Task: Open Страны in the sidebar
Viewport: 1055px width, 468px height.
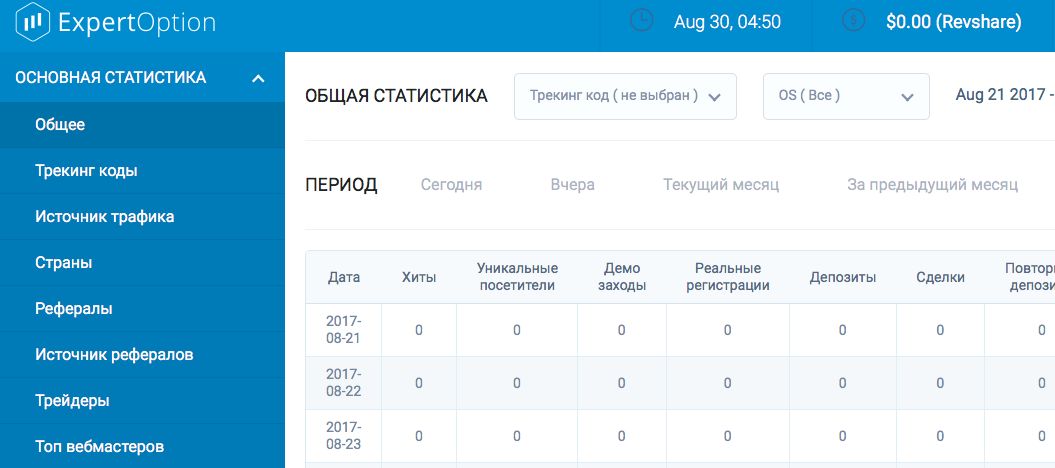Action: tap(142, 262)
